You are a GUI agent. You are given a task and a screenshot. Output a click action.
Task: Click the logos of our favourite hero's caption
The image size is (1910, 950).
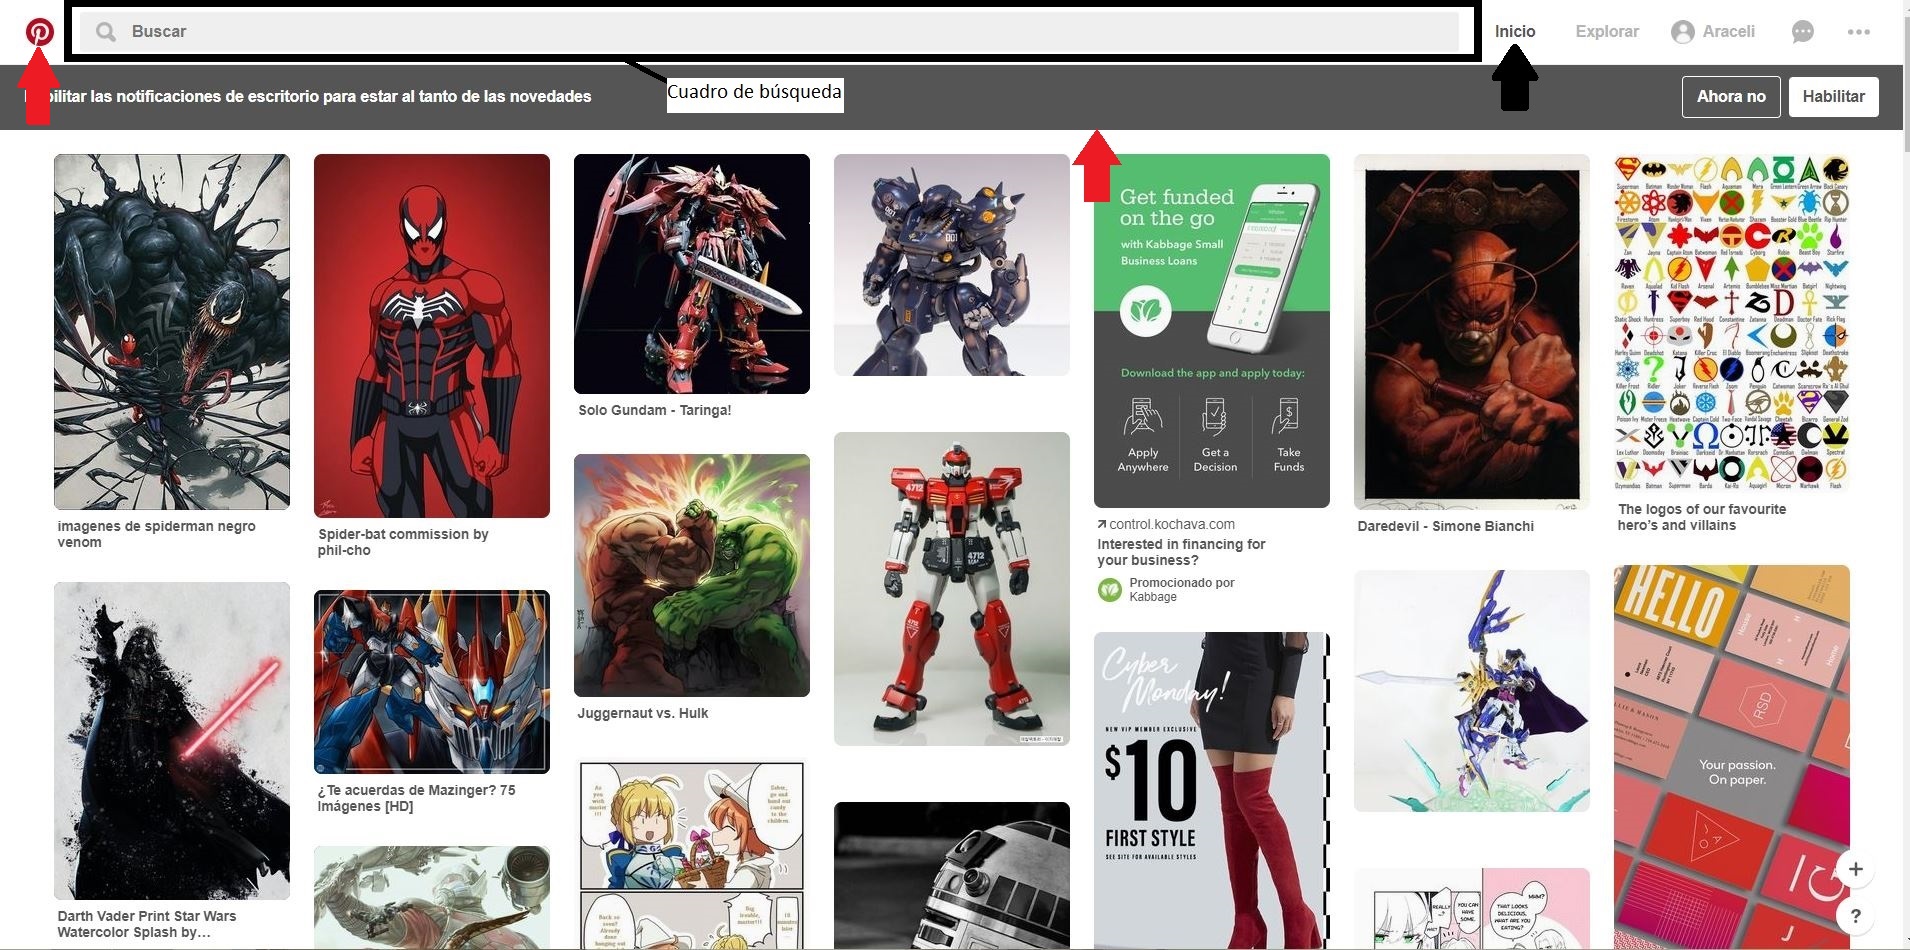pyautogui.click(x=1702, y=517)
